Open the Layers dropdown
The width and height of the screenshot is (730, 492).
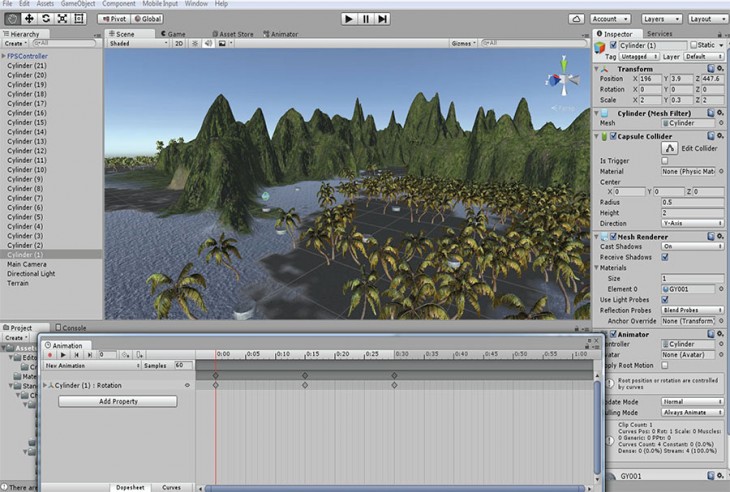click(660, 18)
